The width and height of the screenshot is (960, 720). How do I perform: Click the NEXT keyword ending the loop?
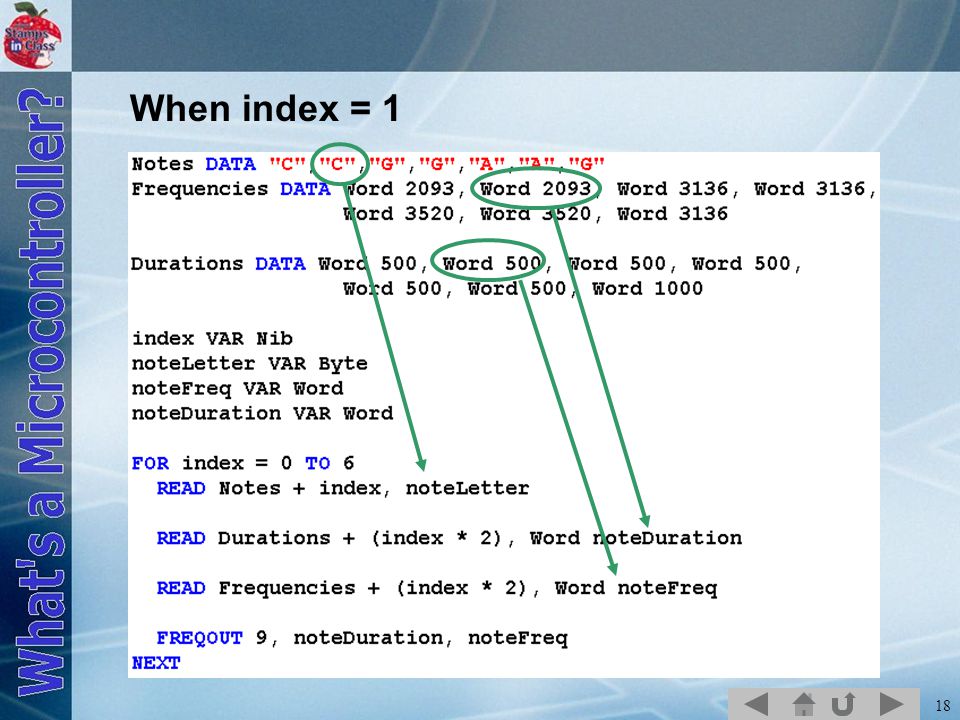pyautogui.click(x=156, y=662)
